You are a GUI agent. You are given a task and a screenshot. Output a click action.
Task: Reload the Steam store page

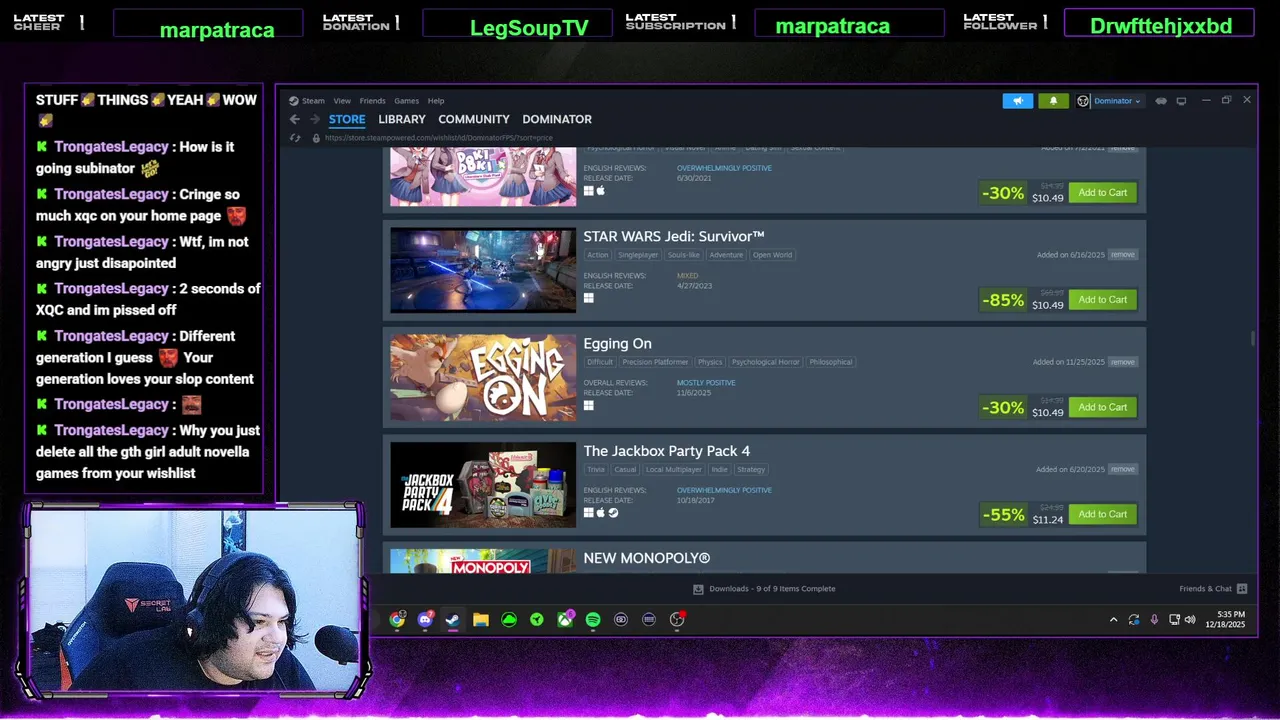(x=295, y=138)
